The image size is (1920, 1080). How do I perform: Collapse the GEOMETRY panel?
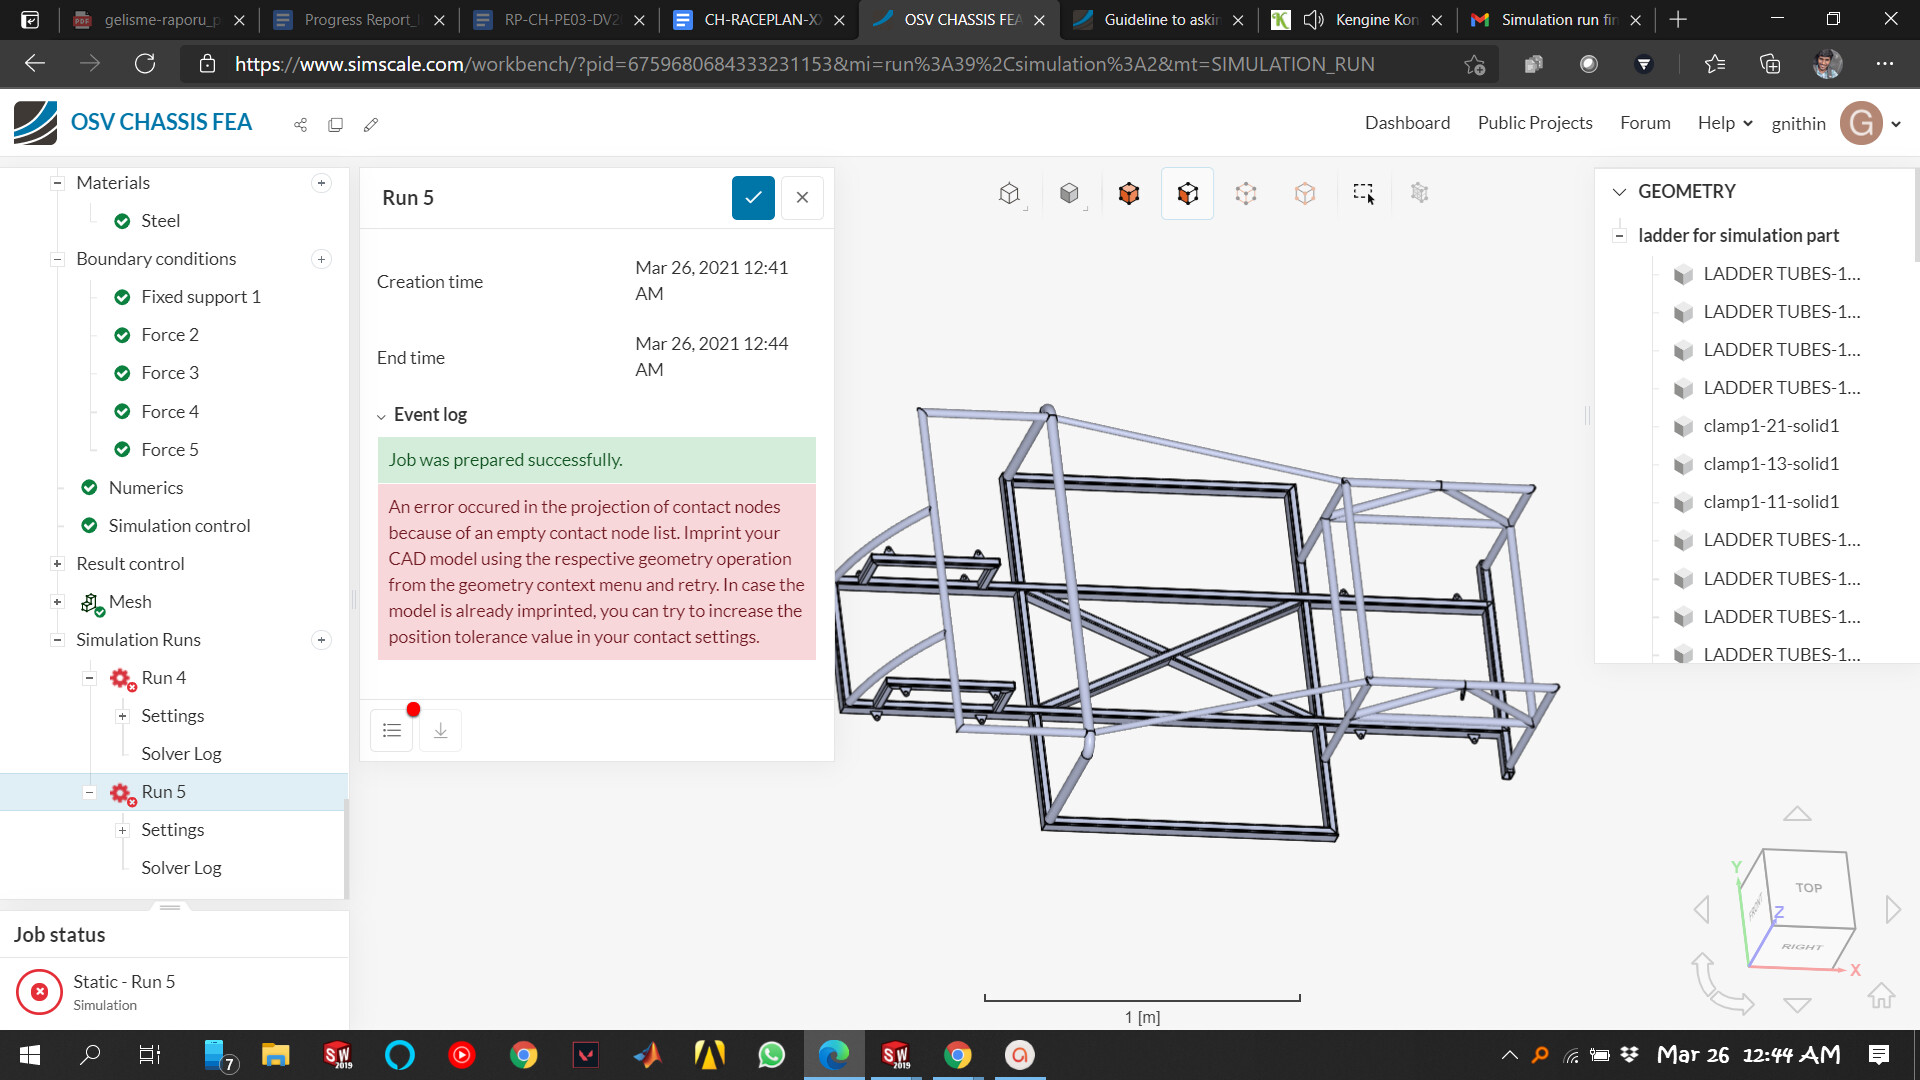pyautogui.click(x=1620, y=192)
